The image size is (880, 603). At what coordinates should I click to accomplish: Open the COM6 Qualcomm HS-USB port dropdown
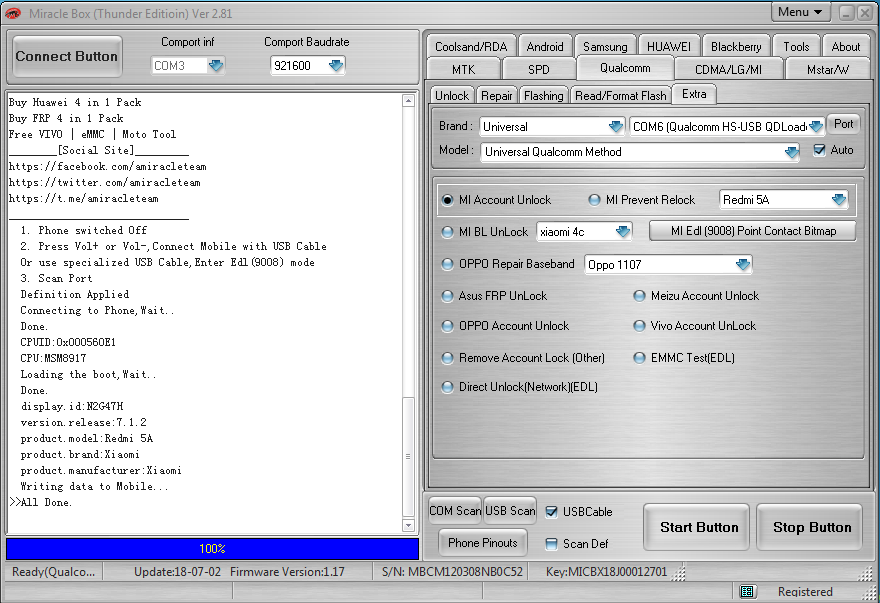816,127
